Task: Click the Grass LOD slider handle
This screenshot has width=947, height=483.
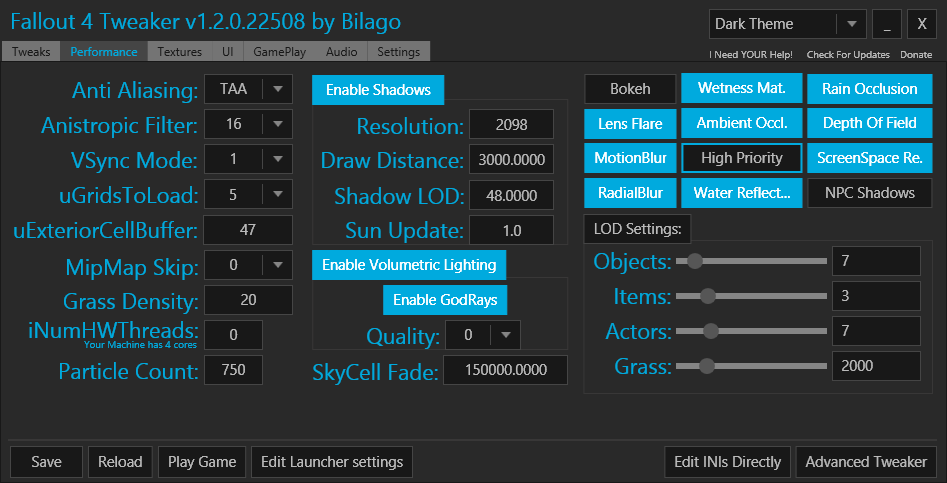Action: (707, 366)
